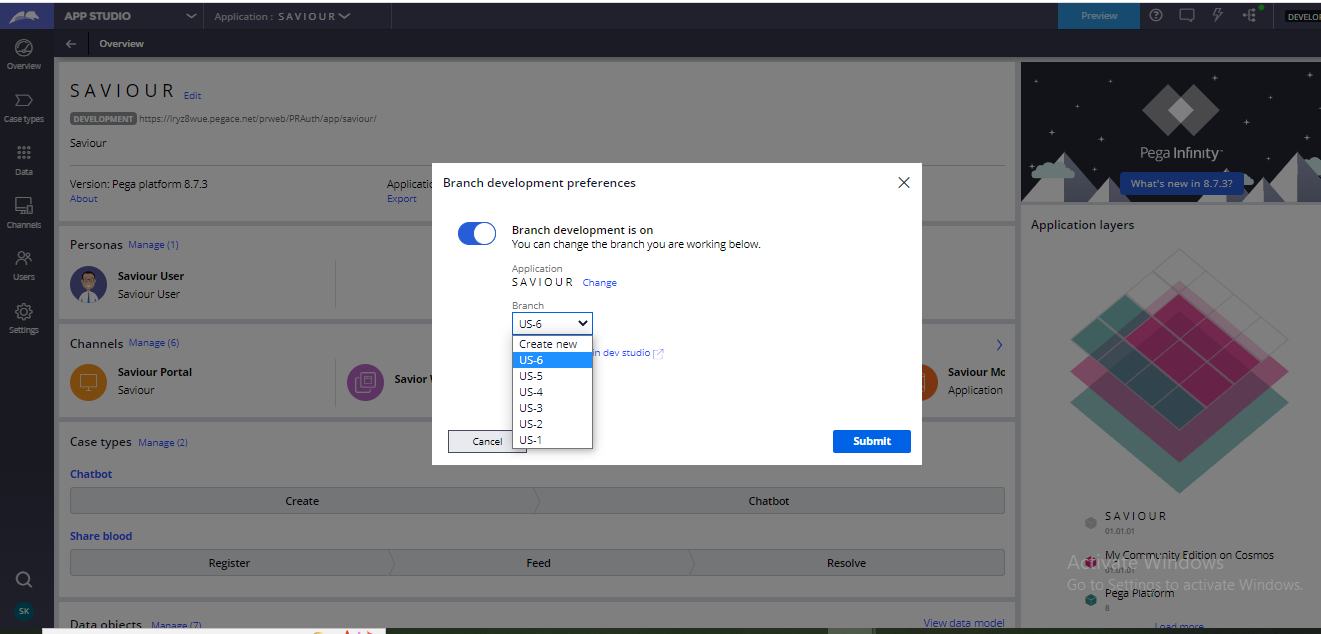
Task: Click the Resolve stage of Share blood
Action: coord(846,563)
